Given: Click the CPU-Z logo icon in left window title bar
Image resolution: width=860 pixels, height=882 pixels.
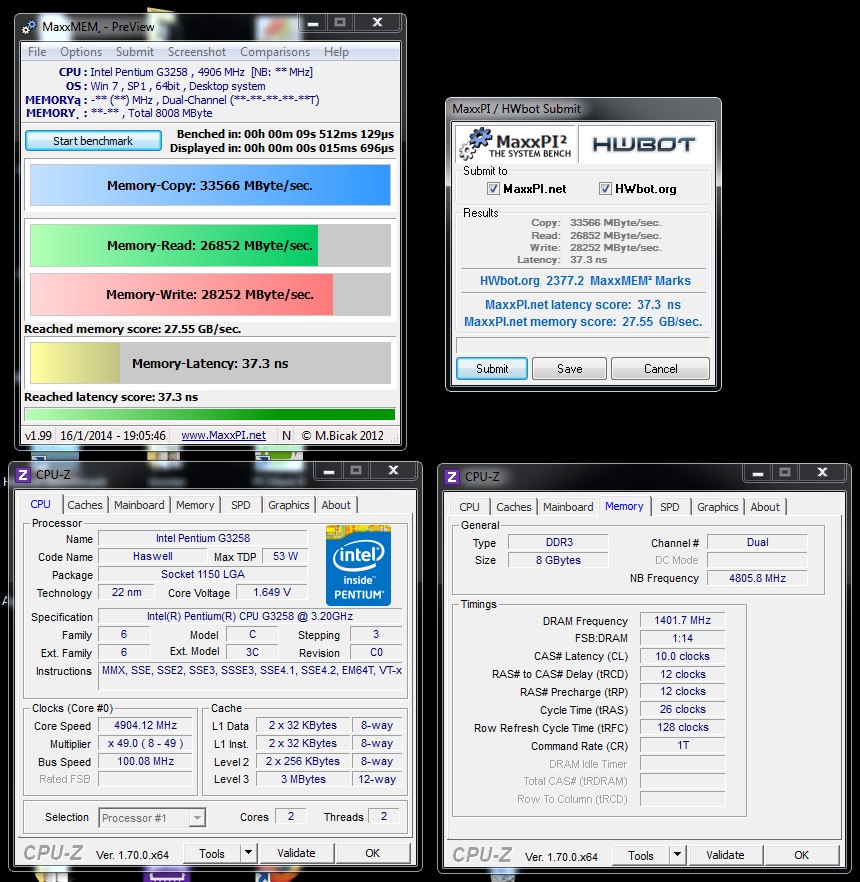Looking at the screenshot, I should click(22, 475).
